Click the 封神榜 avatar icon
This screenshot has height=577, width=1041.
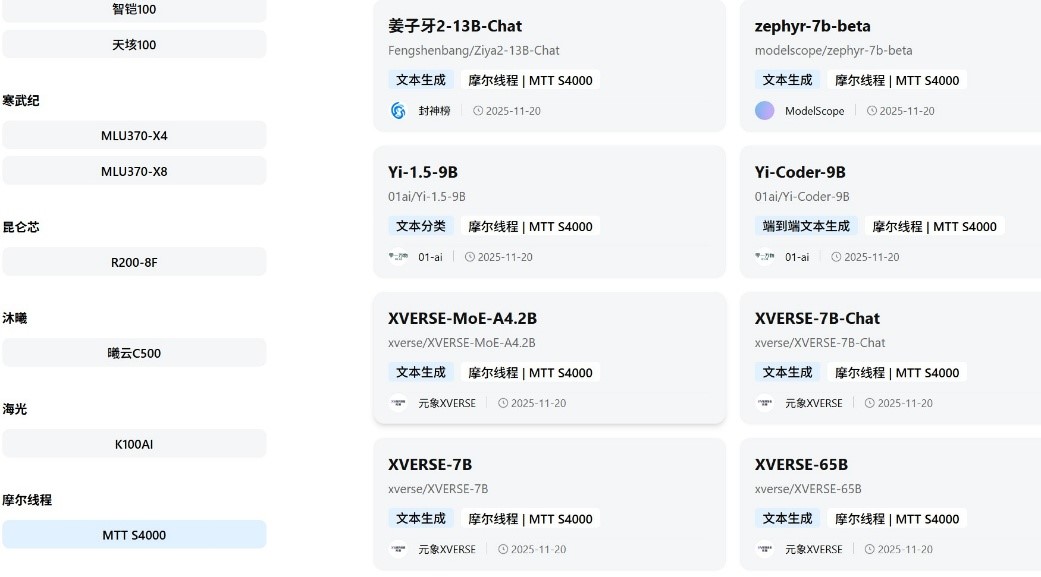pyautogui.click(x=398, y=111)
